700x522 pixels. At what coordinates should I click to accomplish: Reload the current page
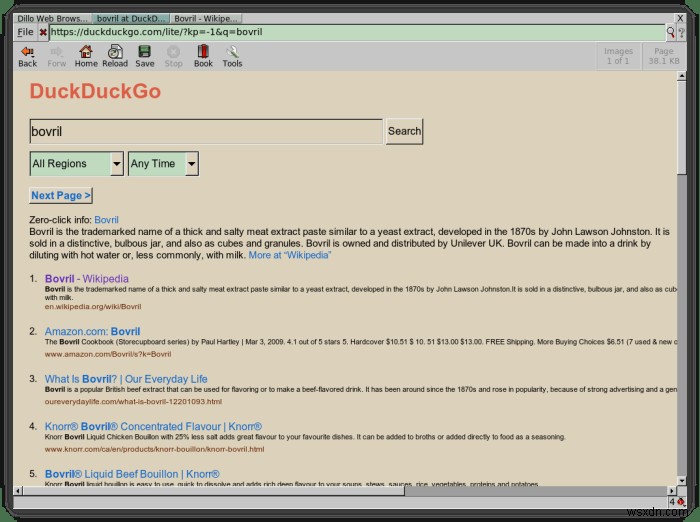[115, 56]
